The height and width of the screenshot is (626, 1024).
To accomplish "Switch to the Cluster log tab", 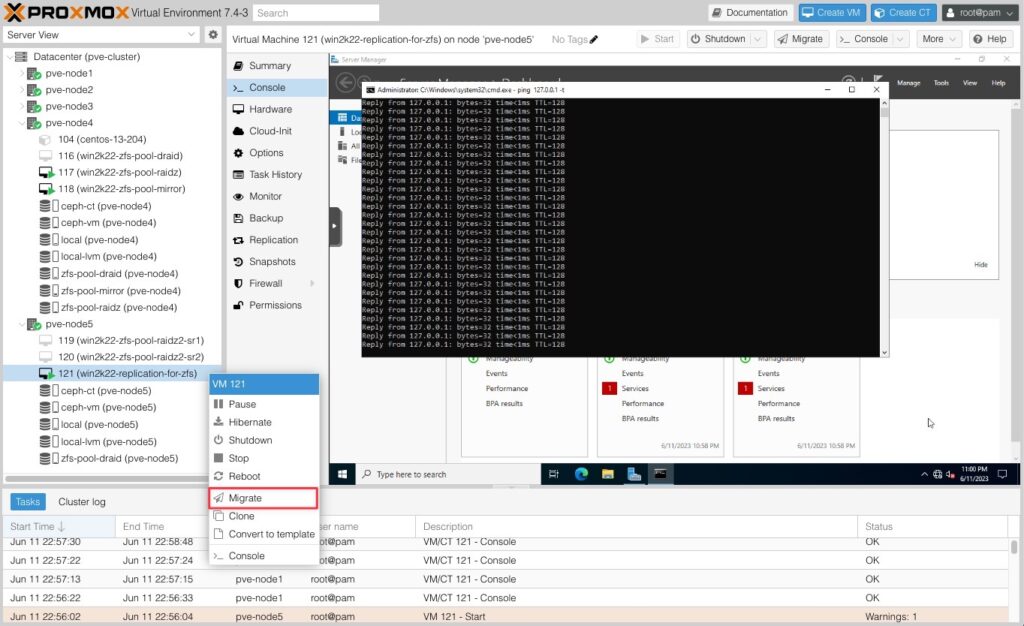I will 82,501.
